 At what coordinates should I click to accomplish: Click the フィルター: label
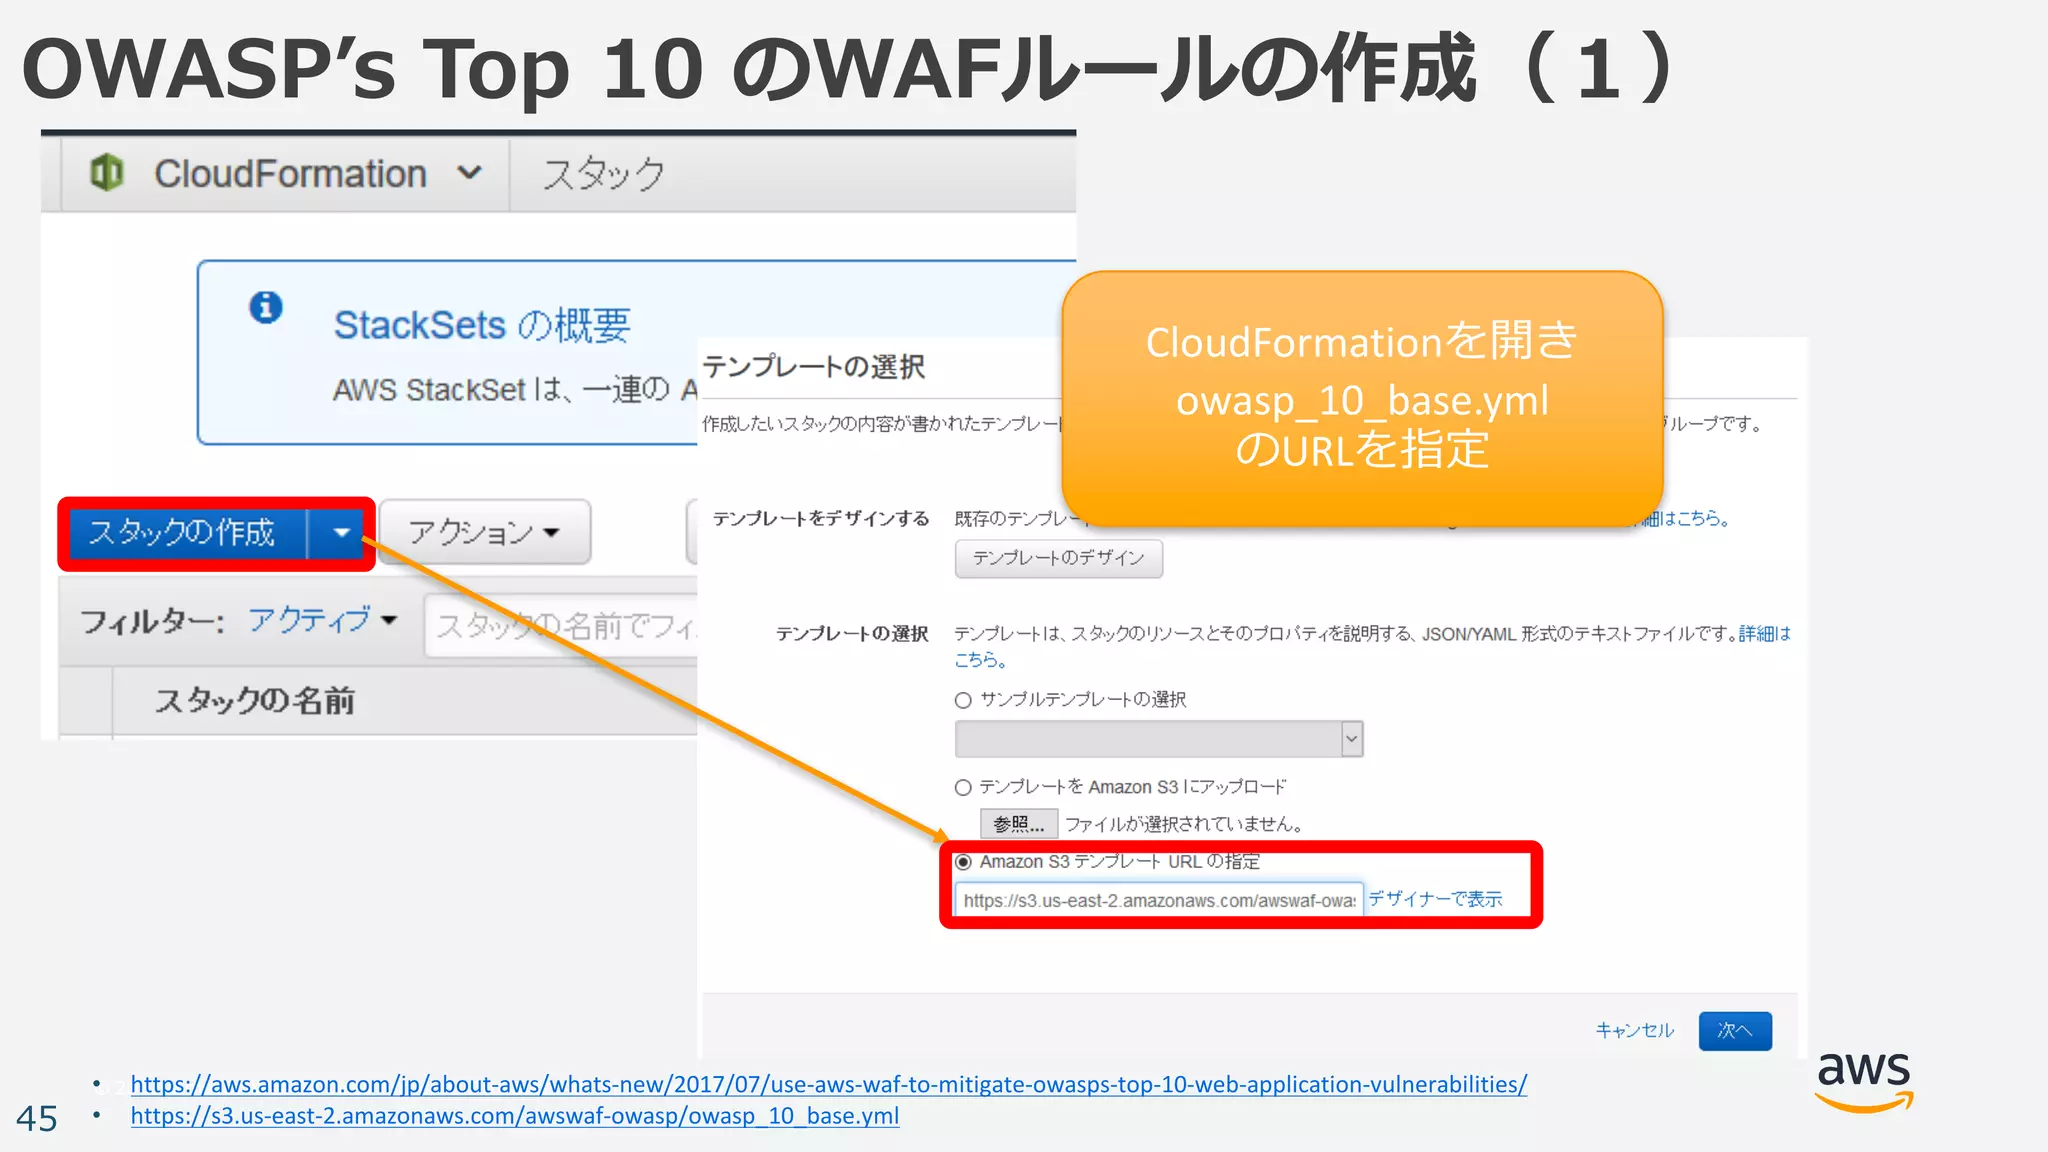(x=152, y=622)
